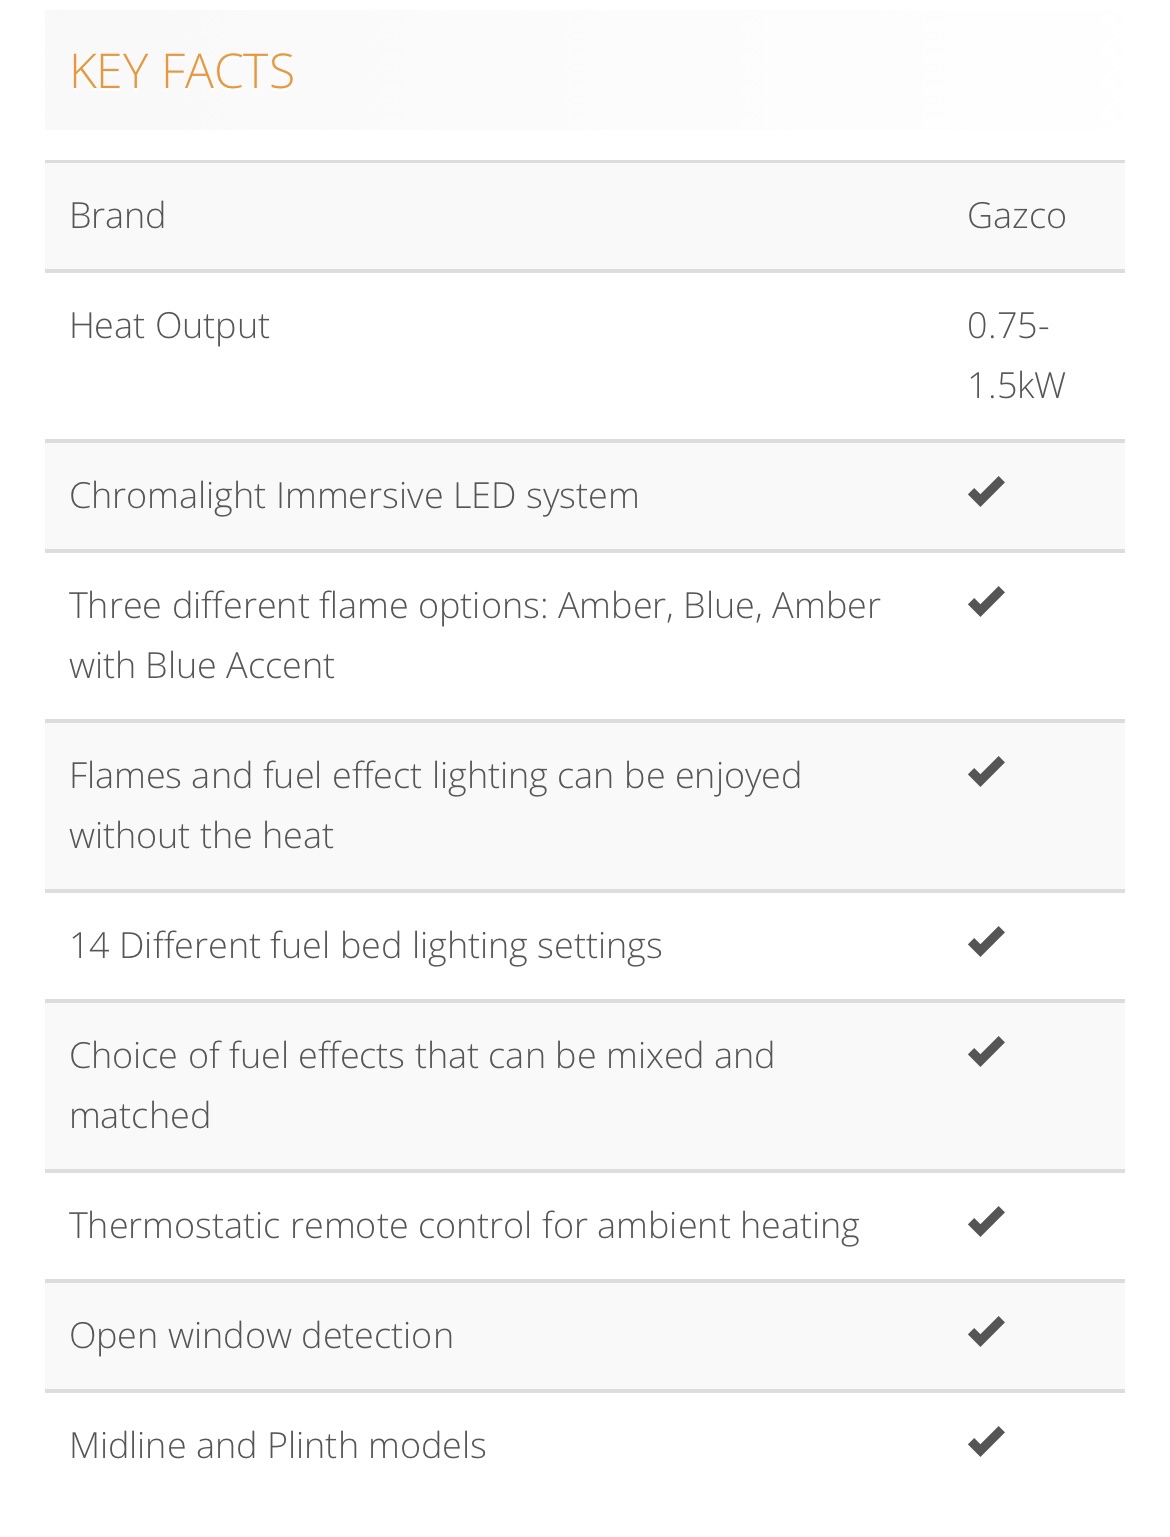
Task: Click the Heat Output label
Action: coord(170,327)
